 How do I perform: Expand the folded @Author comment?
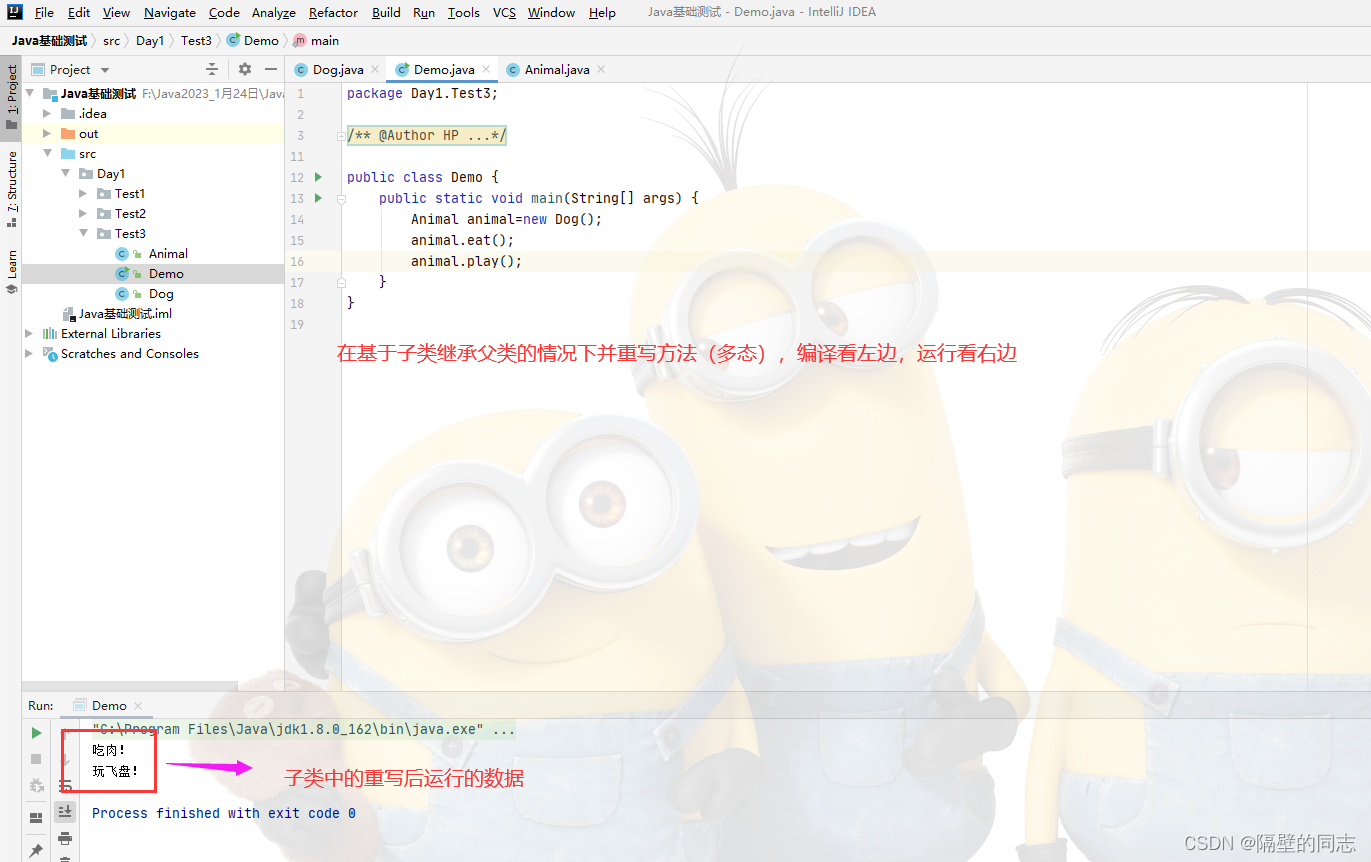click(341, 135)
